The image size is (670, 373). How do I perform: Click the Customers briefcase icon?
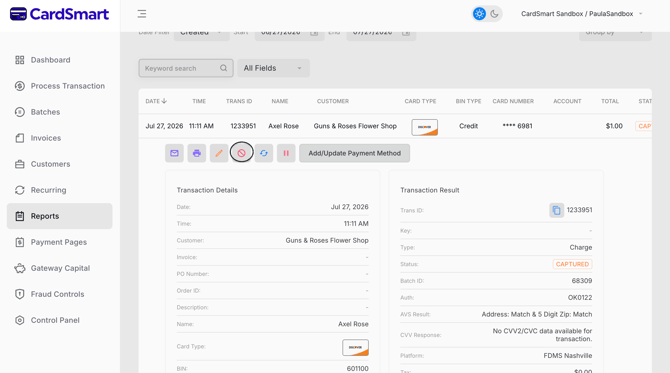click(x=20, y=164)
